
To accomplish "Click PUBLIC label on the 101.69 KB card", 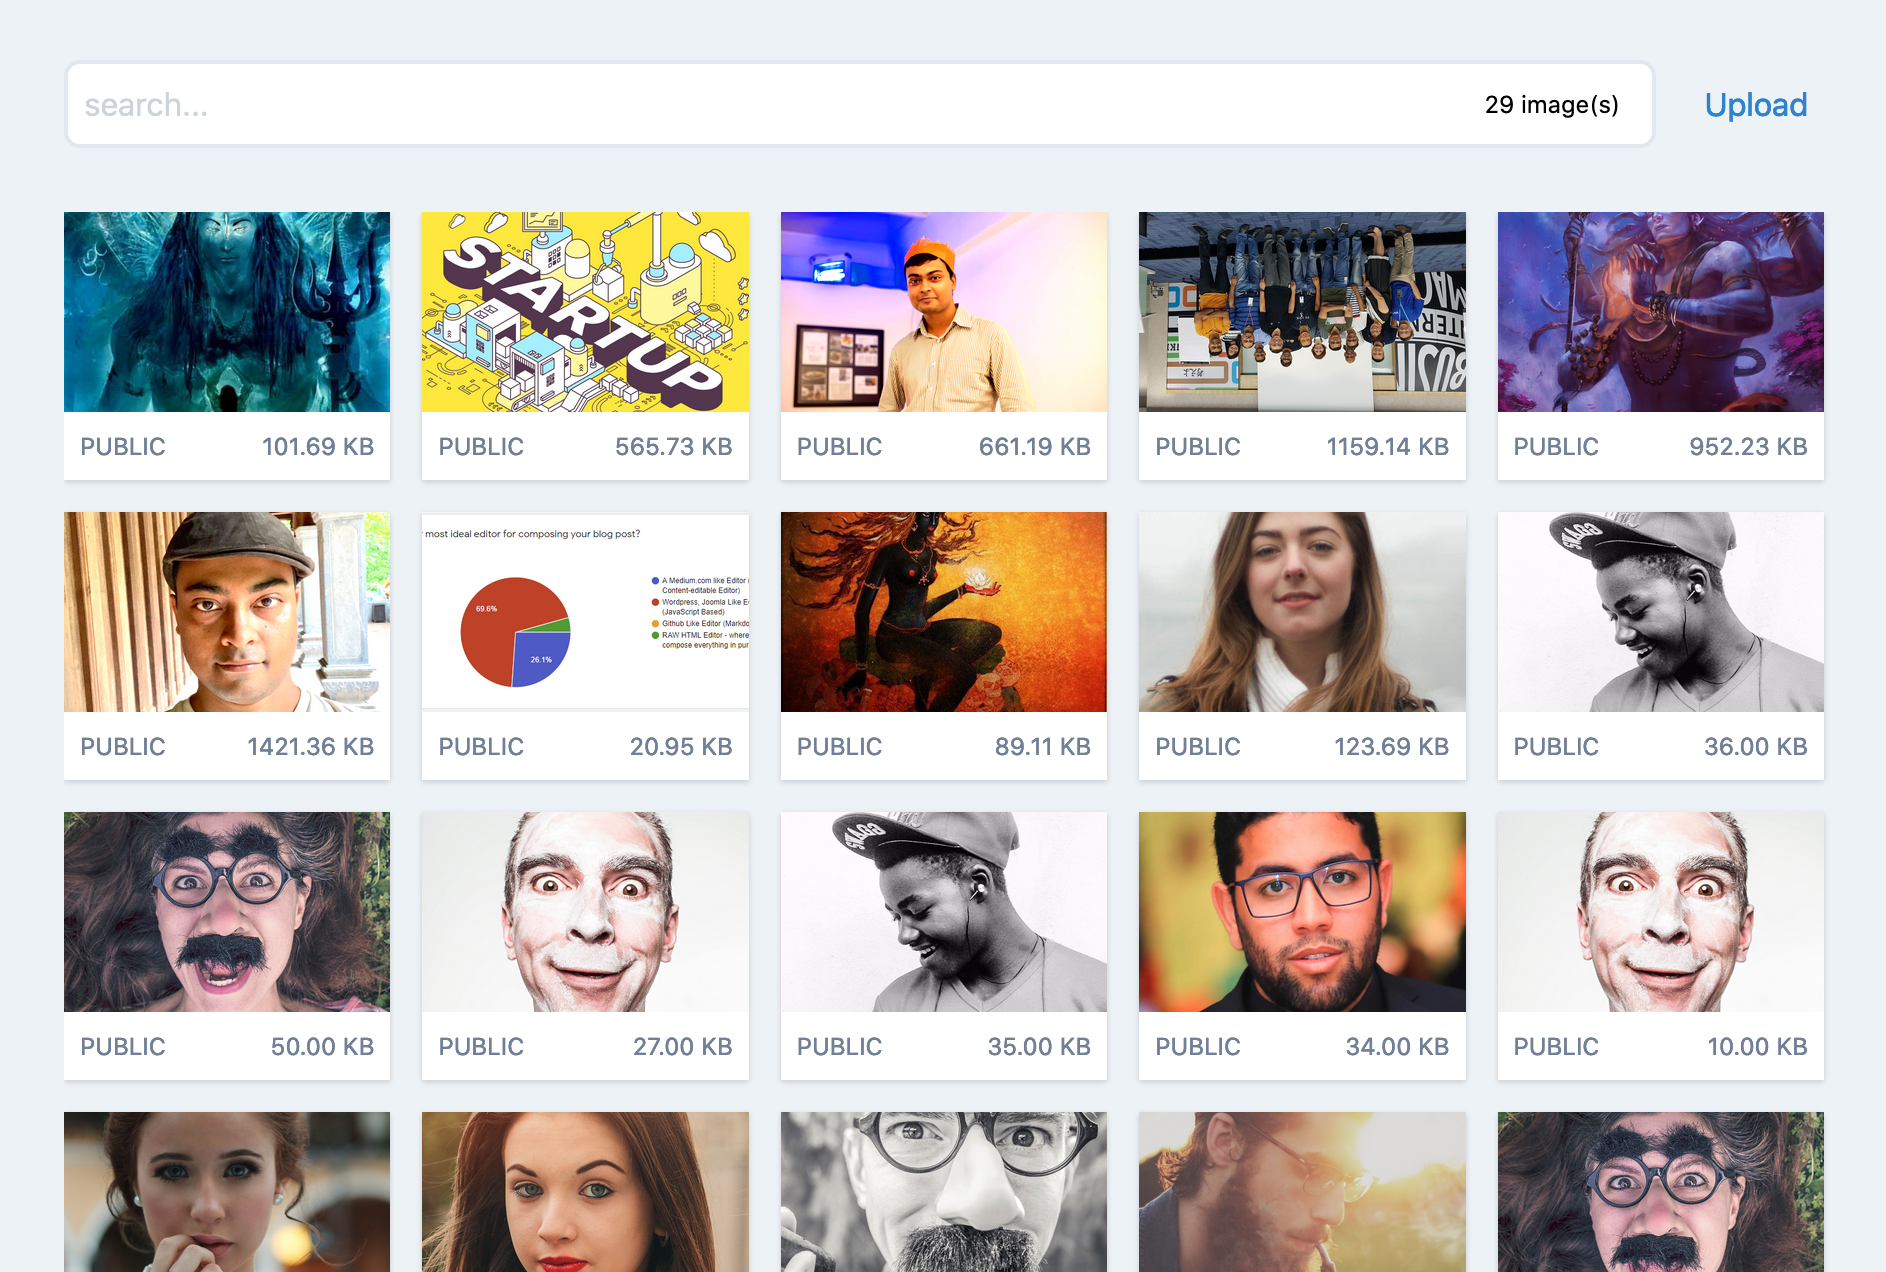I will (123, 447).
